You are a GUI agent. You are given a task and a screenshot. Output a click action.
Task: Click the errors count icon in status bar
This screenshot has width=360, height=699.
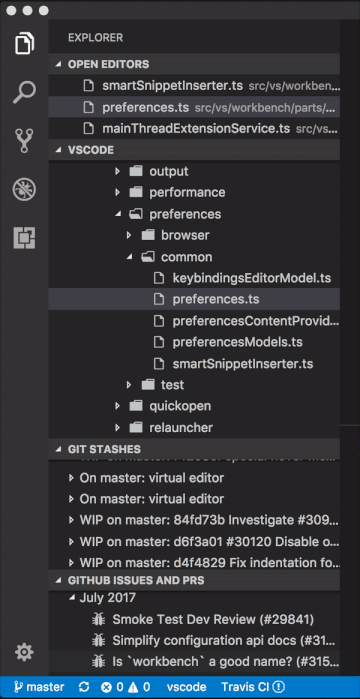click(x=106, y=687)
